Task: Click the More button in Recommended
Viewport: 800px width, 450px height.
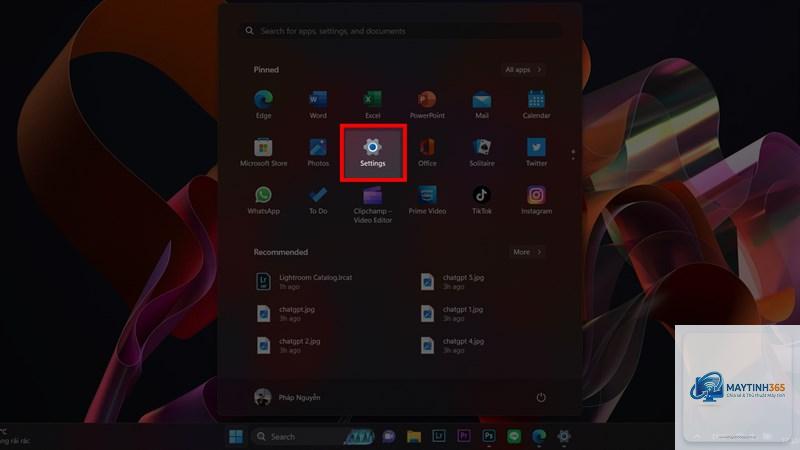Action: (x=527, y=252)
